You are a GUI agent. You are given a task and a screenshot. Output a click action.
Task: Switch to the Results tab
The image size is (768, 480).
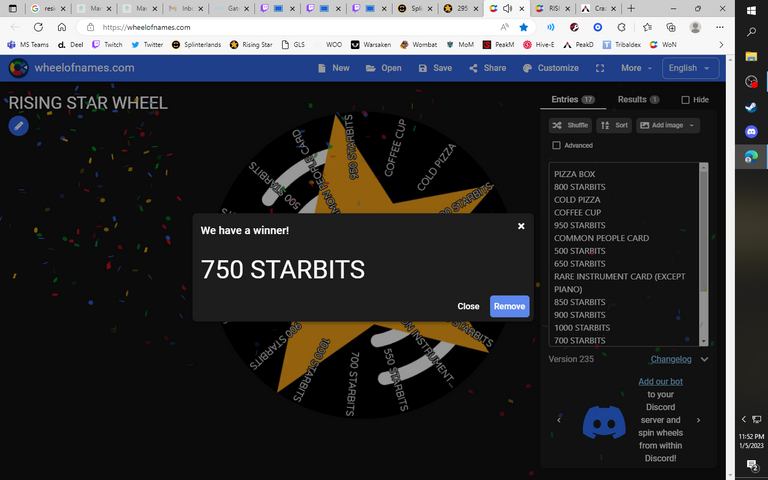tap(638, 99)
